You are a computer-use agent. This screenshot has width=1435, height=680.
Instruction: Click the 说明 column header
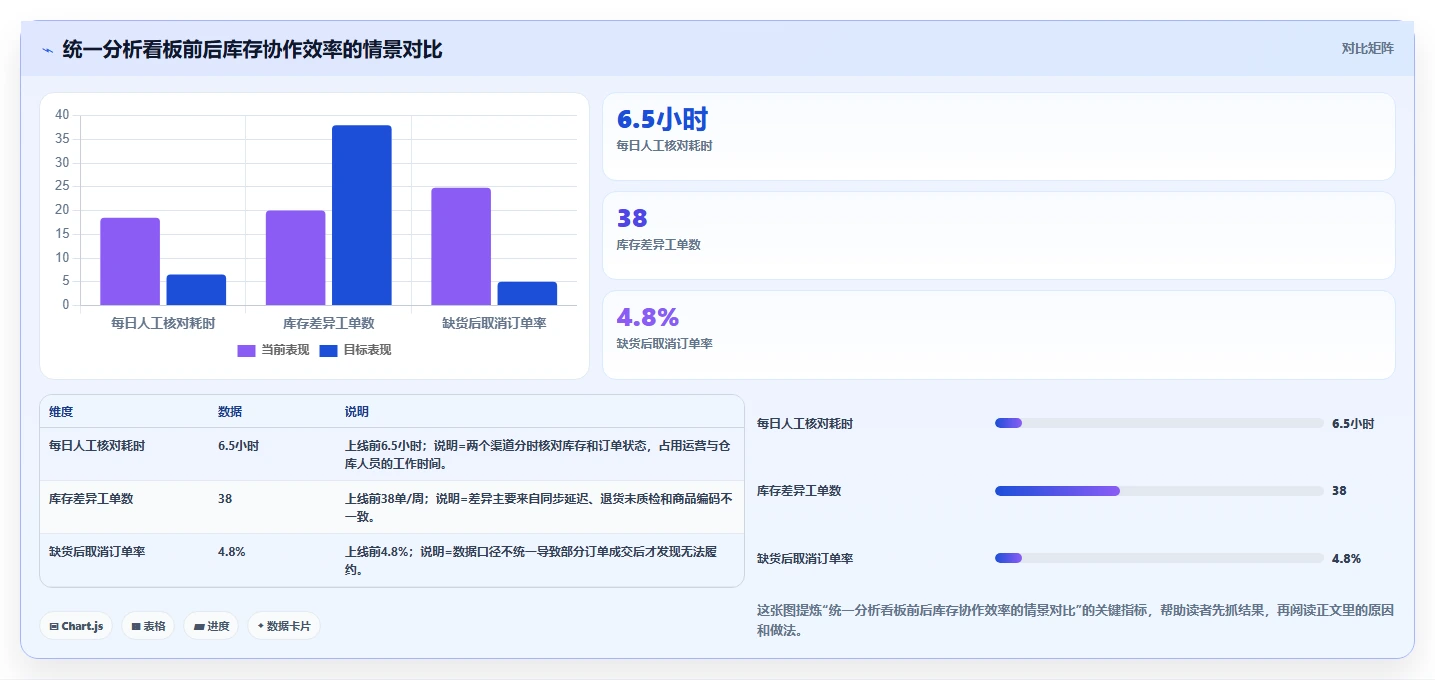357,412
